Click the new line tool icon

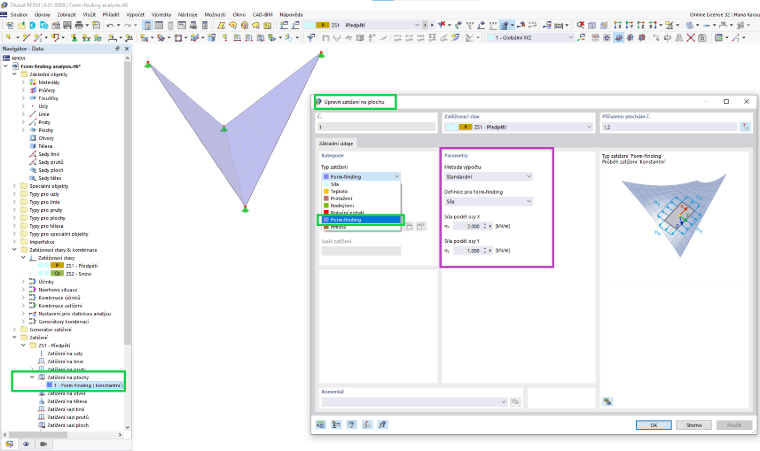point(26,37)
